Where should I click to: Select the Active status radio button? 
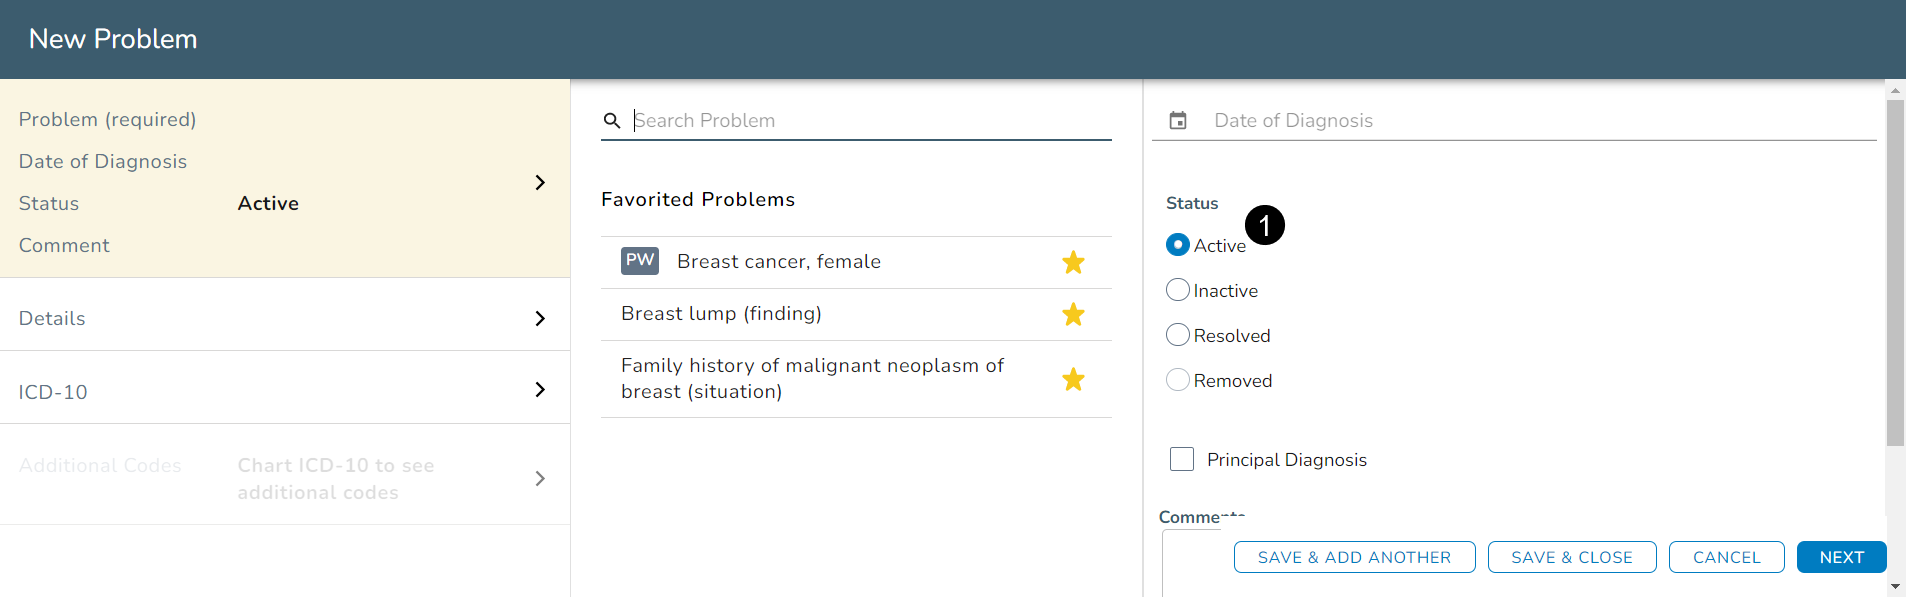click(1178, 245)
